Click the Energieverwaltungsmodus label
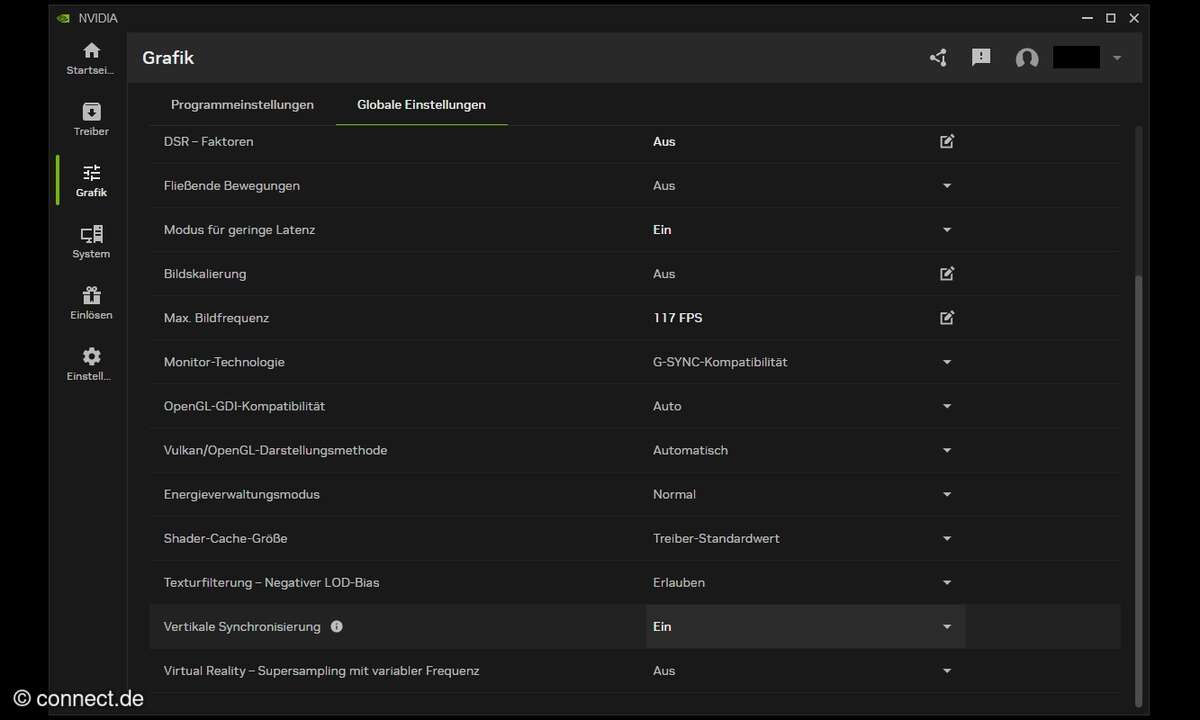This screenshot has height=720, width=1200. coord(242,494)
